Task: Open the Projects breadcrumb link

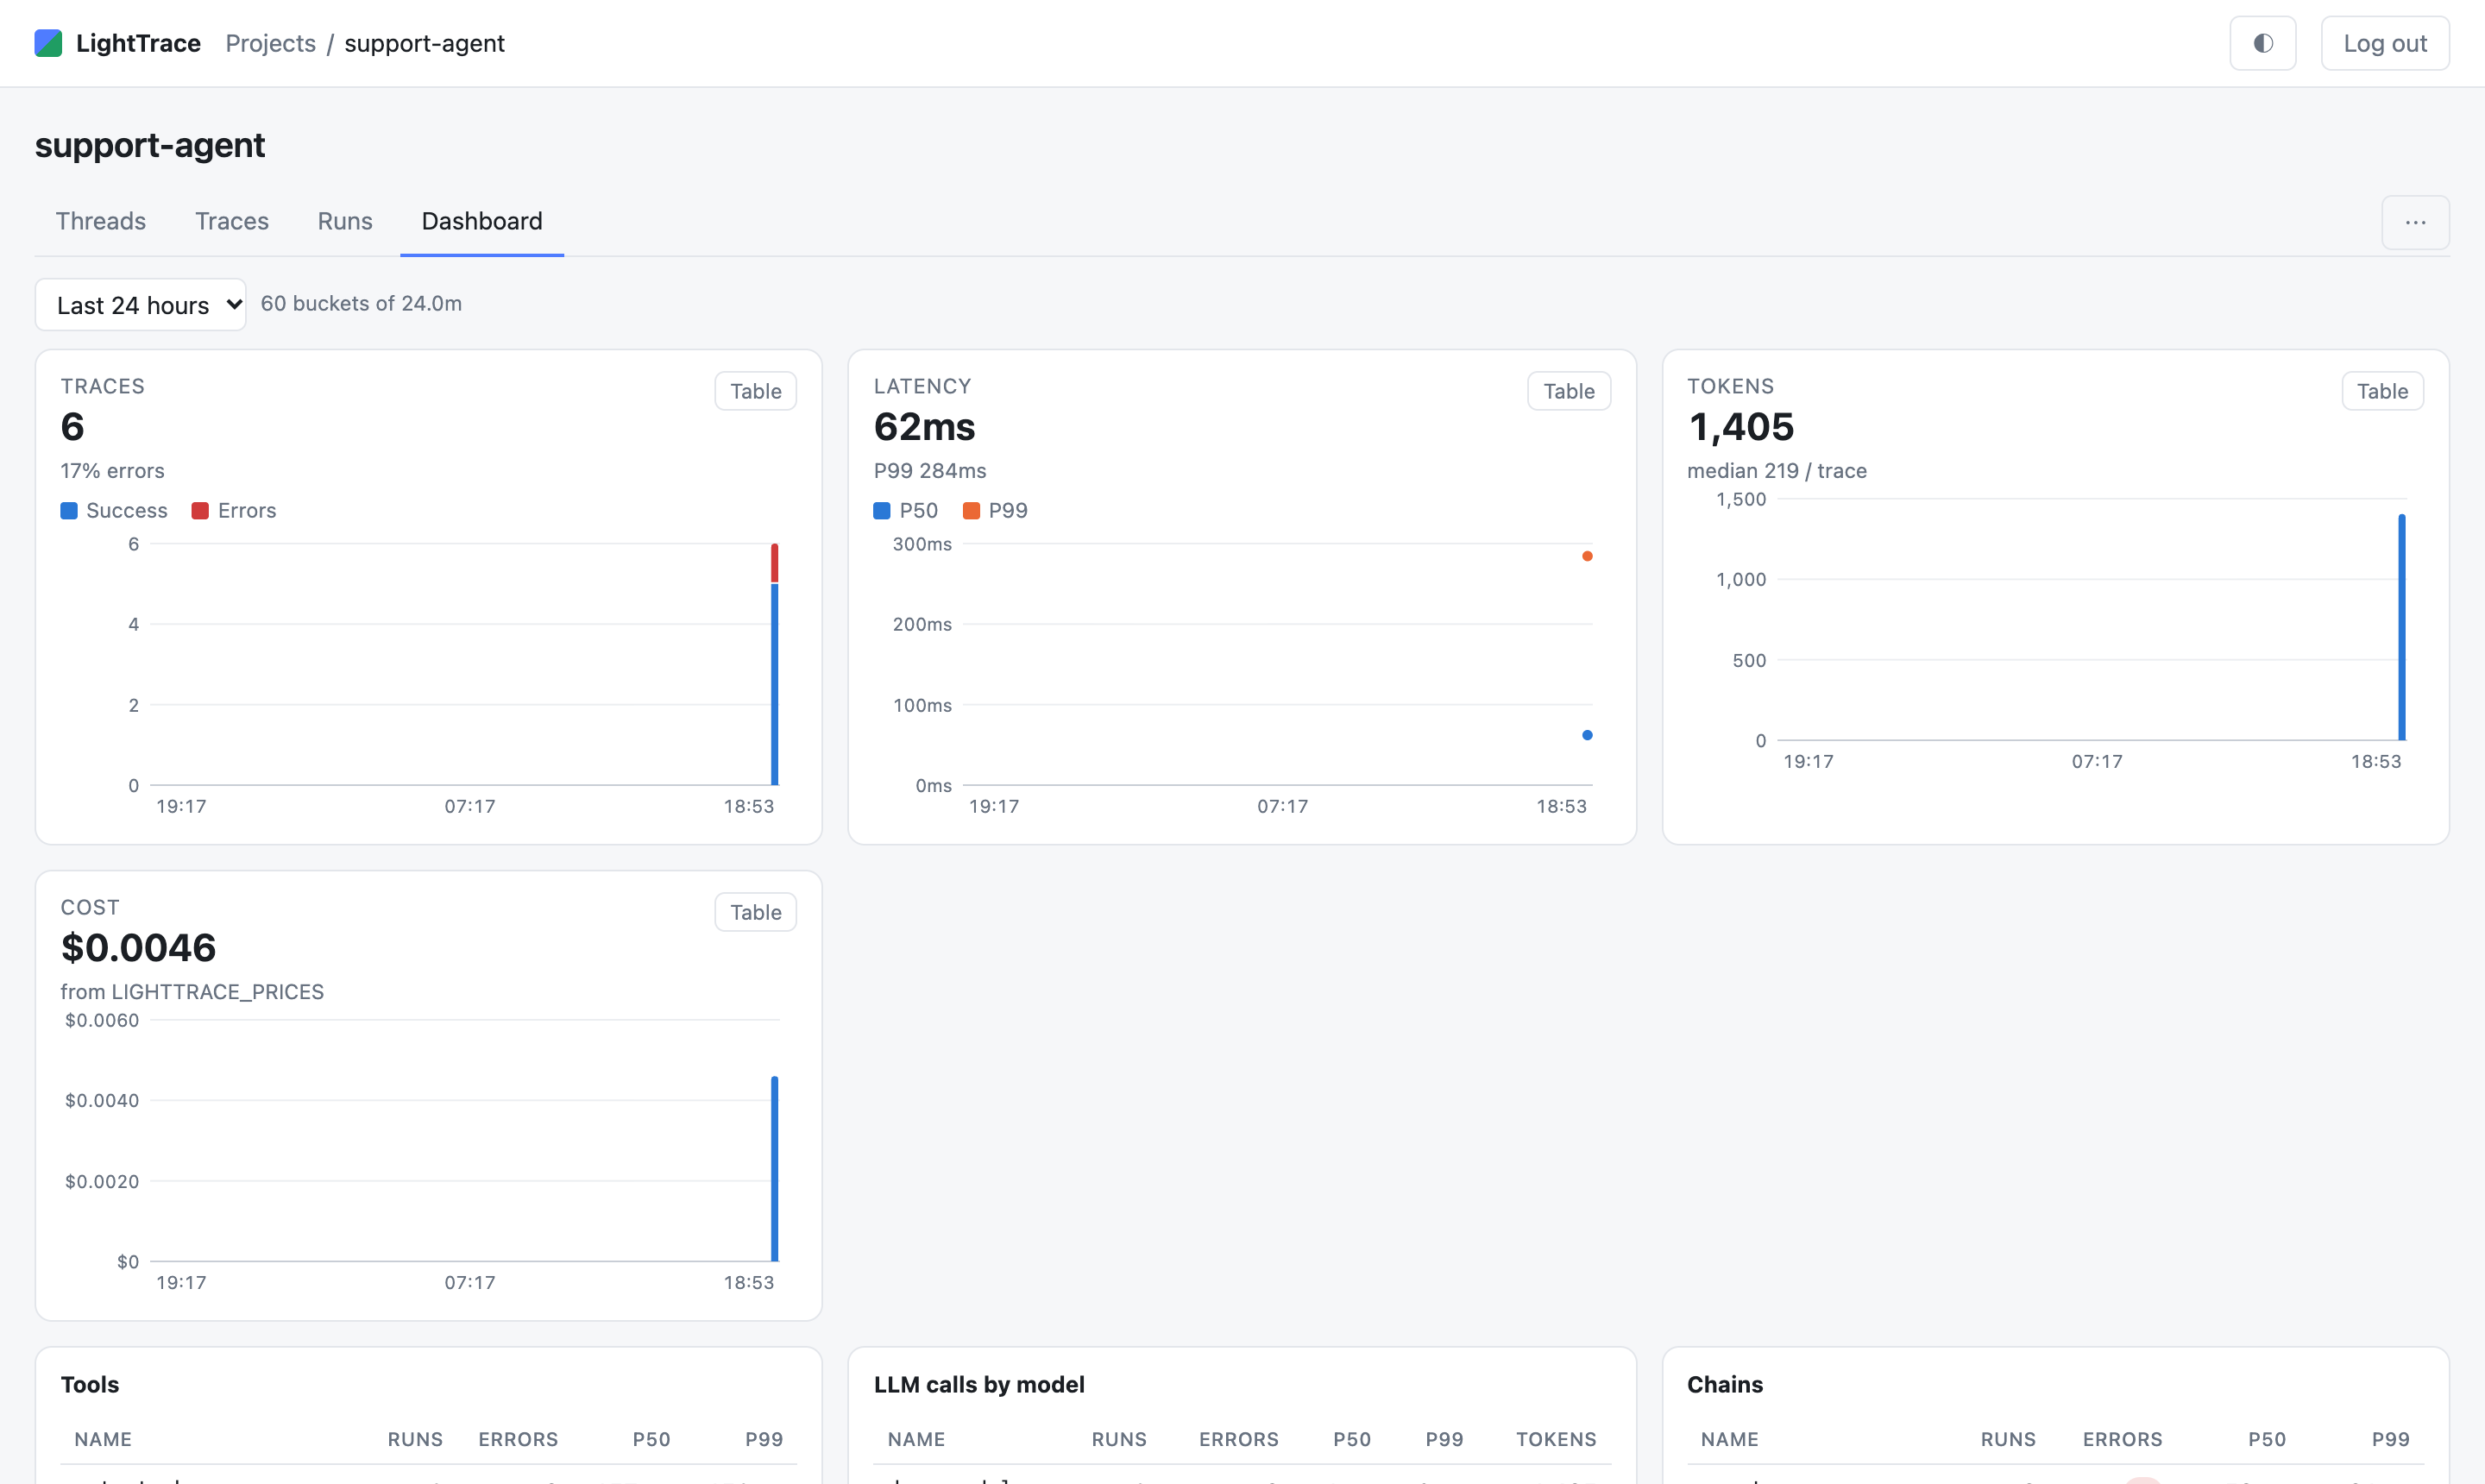Action: (270, 43)
